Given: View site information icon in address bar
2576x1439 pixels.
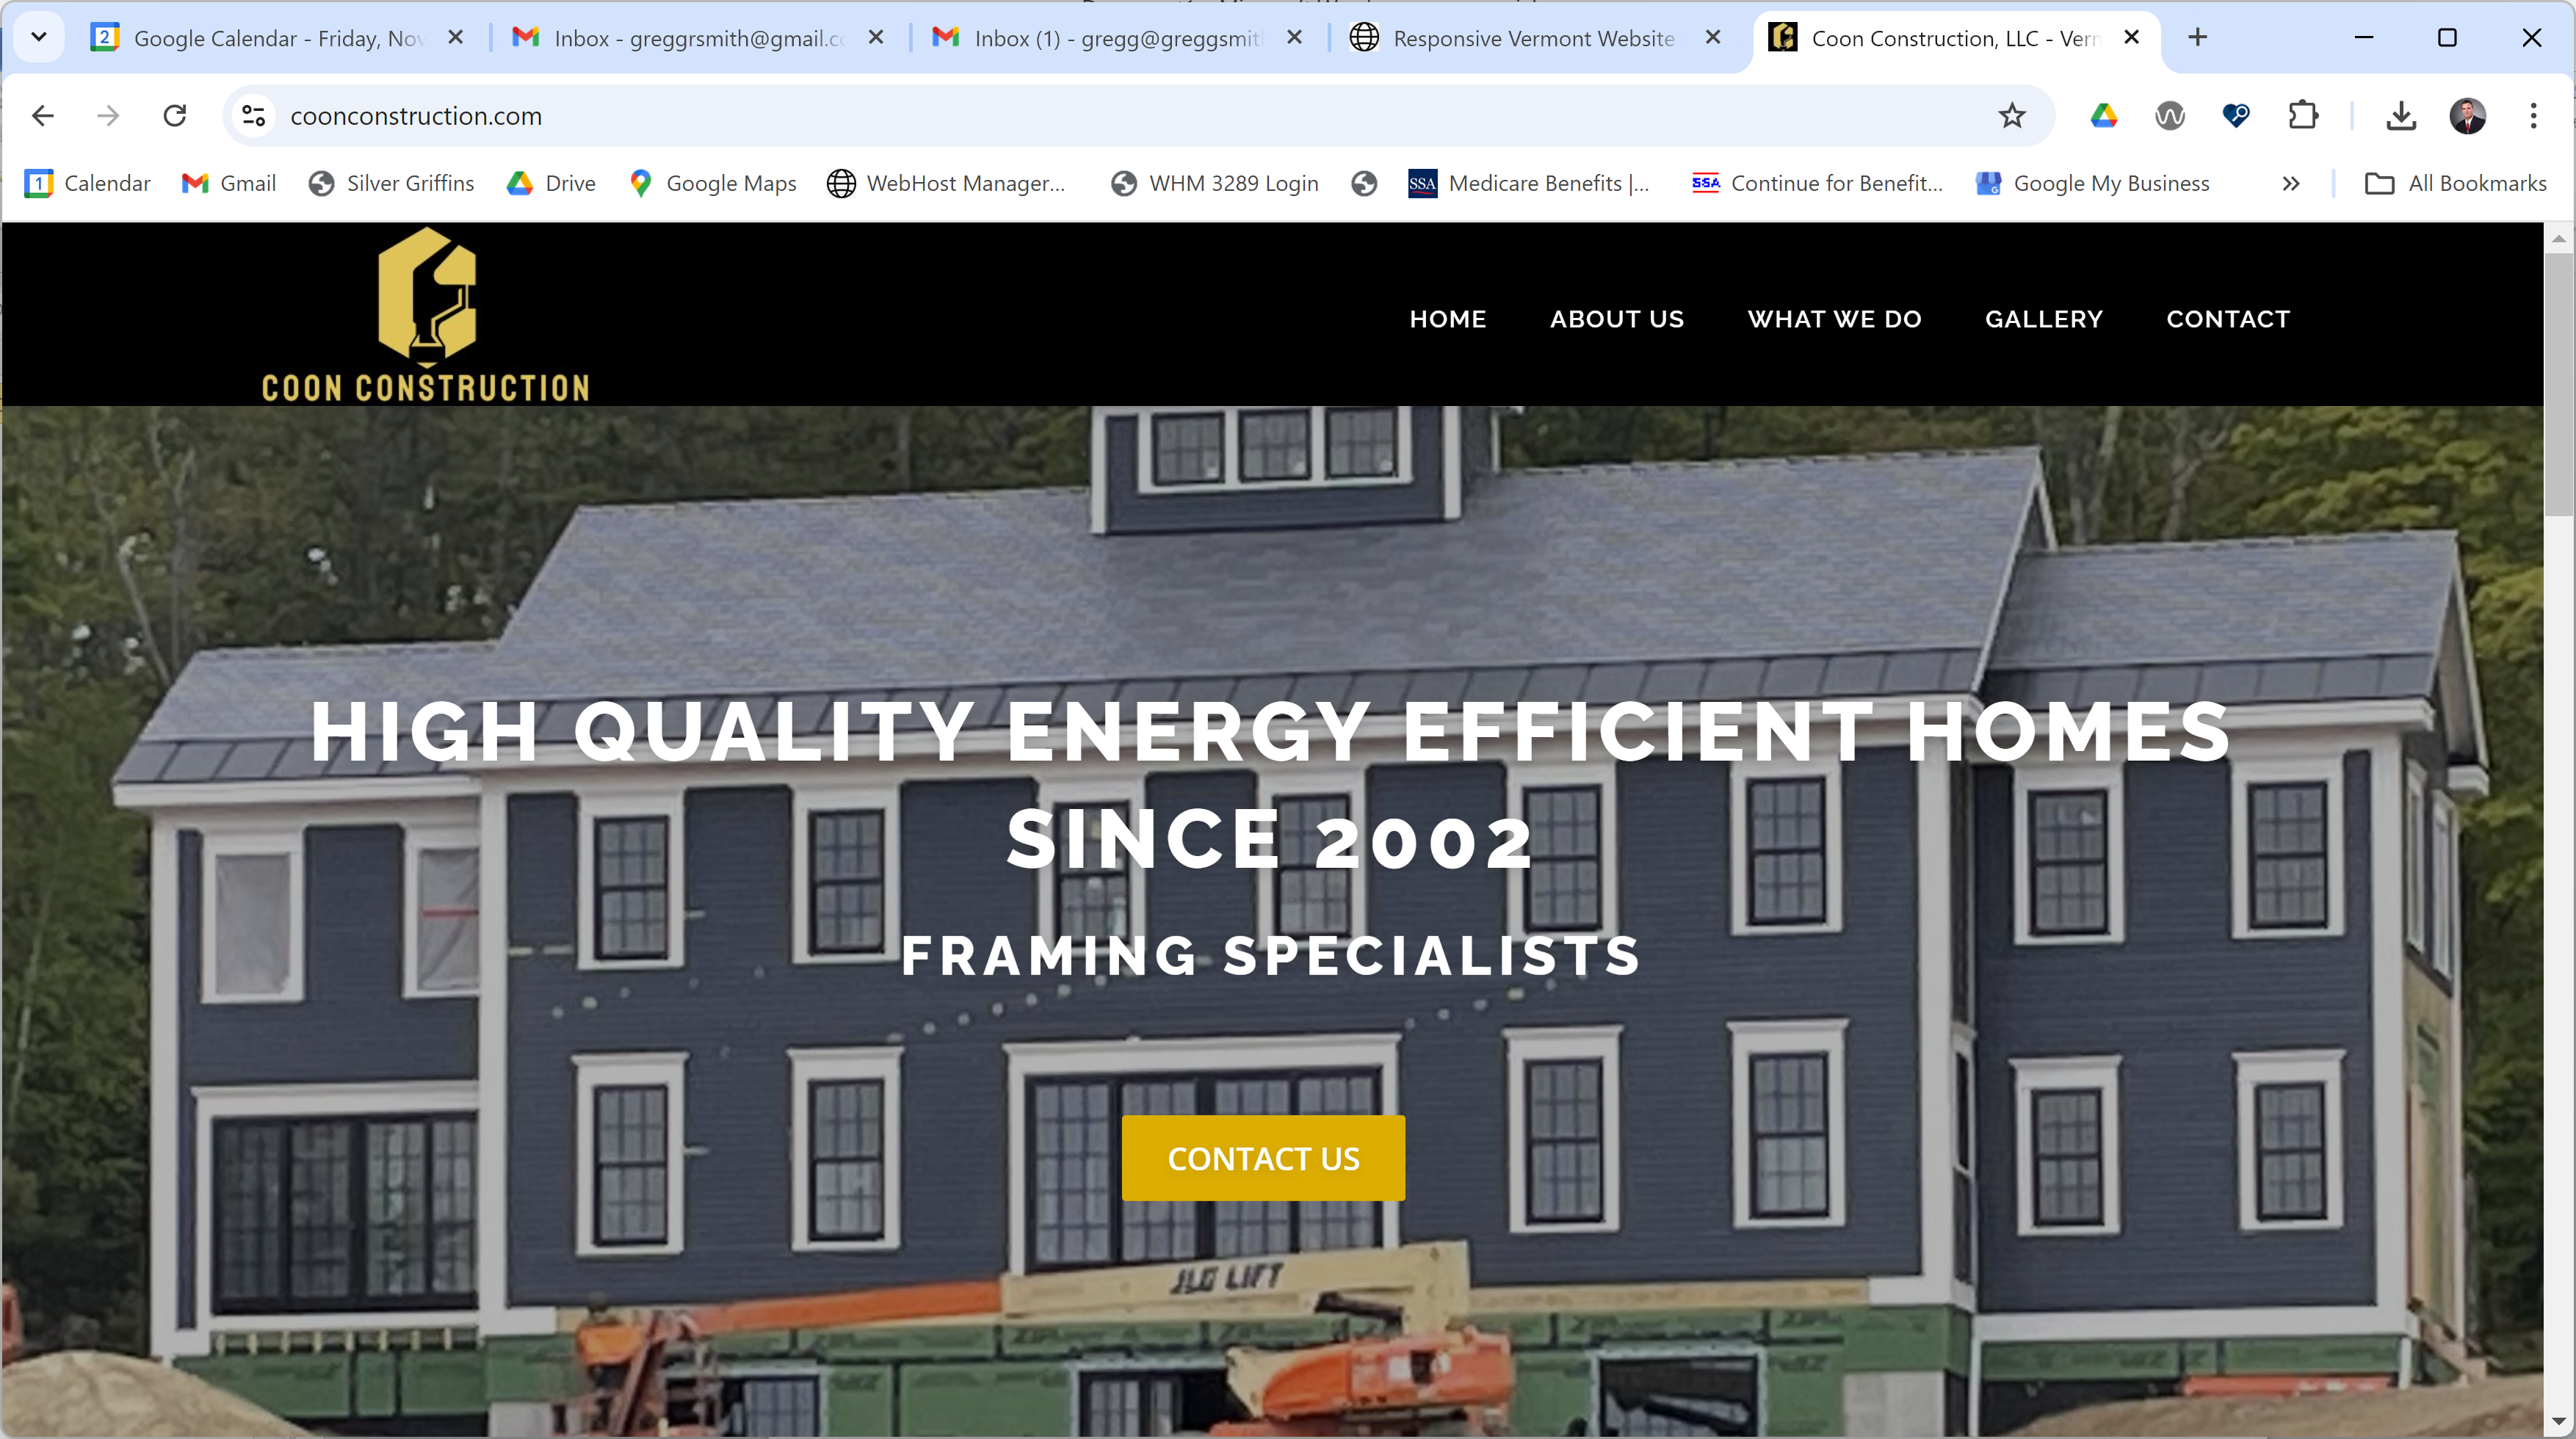Looking at the screenshot, I should [x=254, y=116].
